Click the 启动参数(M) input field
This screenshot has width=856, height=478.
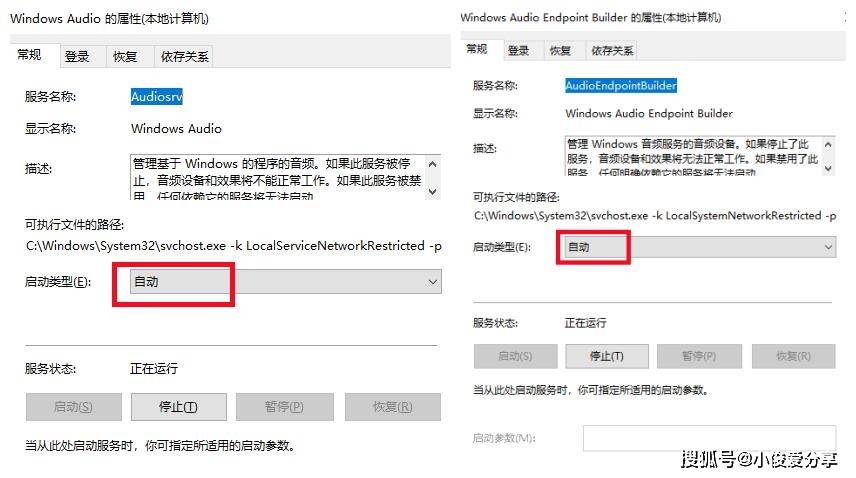(x=709, y=438)
